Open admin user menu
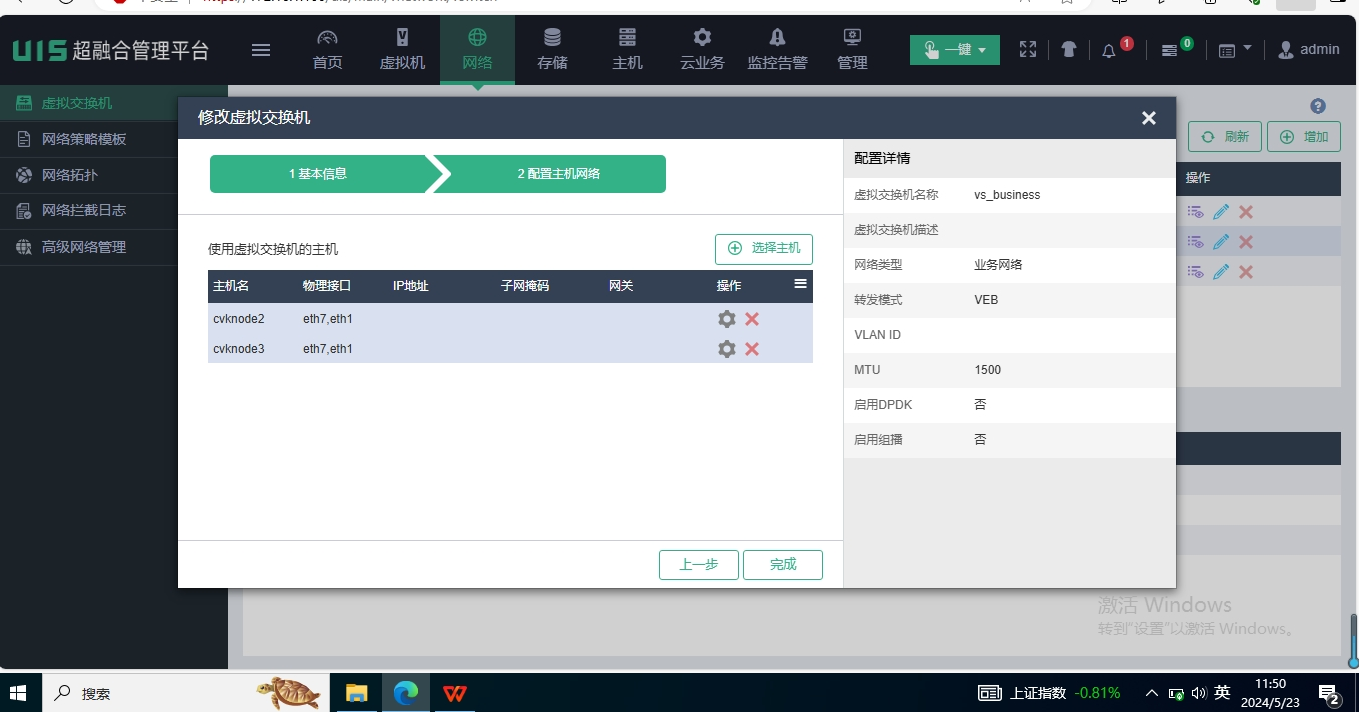Screen dimensions: 1359x712 [x=1309, y=49]
